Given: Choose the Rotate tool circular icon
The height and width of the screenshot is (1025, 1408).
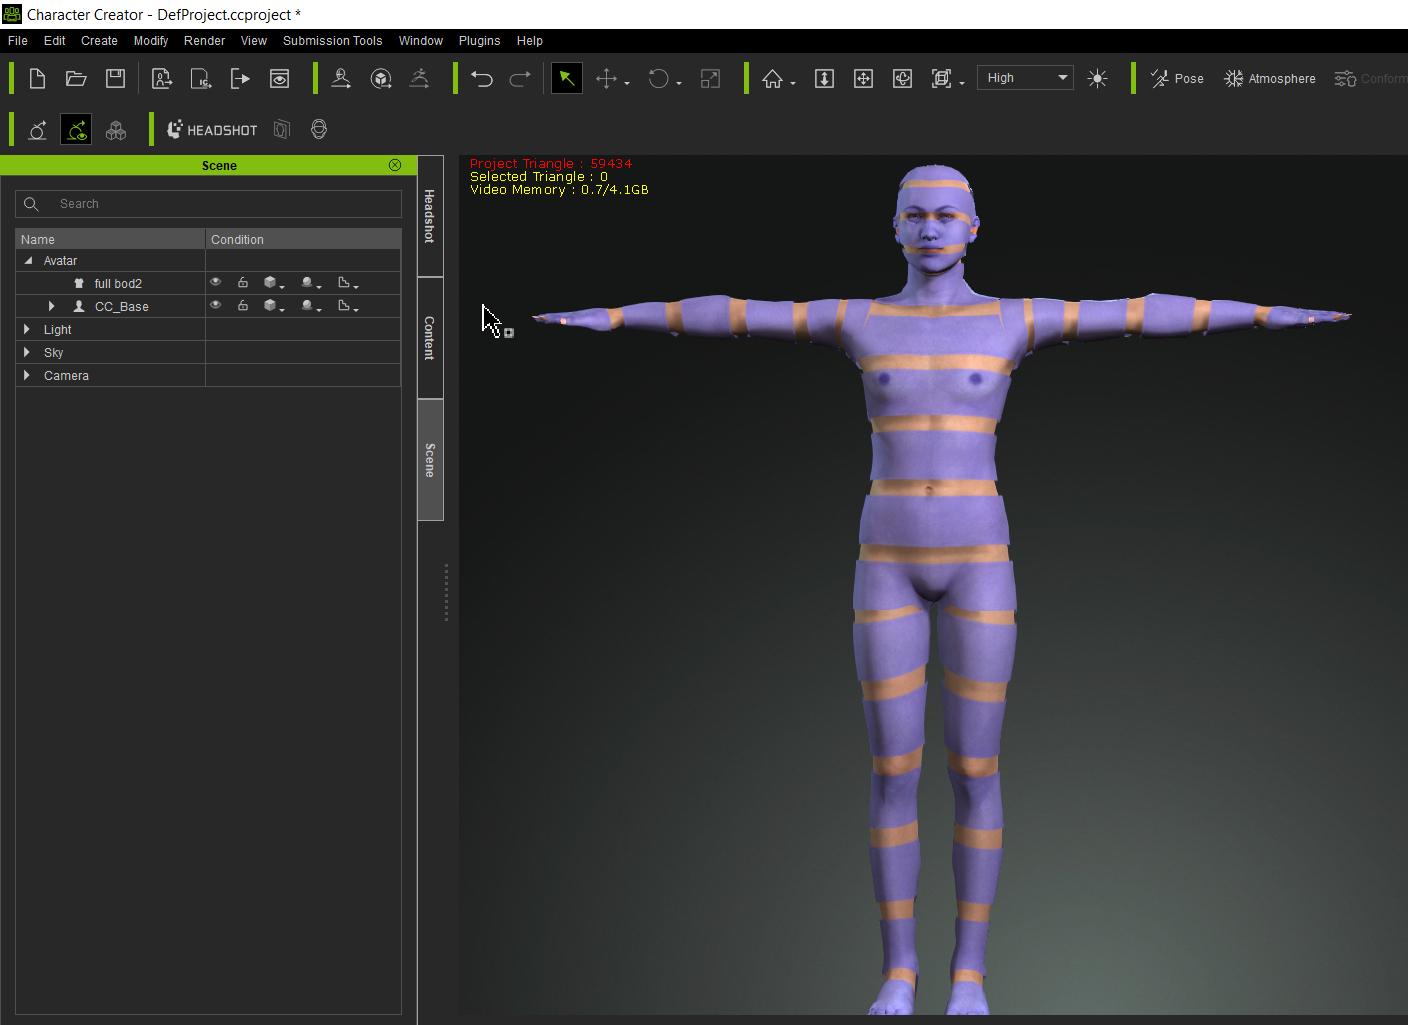Looking at the screenshot, I should tap(658, 79).
